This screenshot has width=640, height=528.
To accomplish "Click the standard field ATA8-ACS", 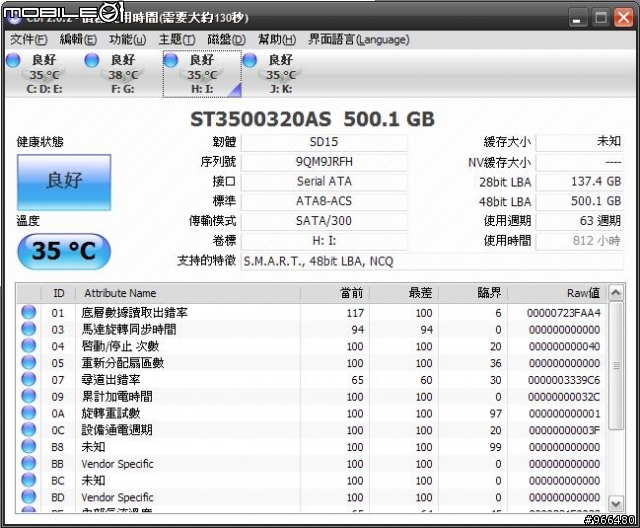I will click(x=324, y=201).
